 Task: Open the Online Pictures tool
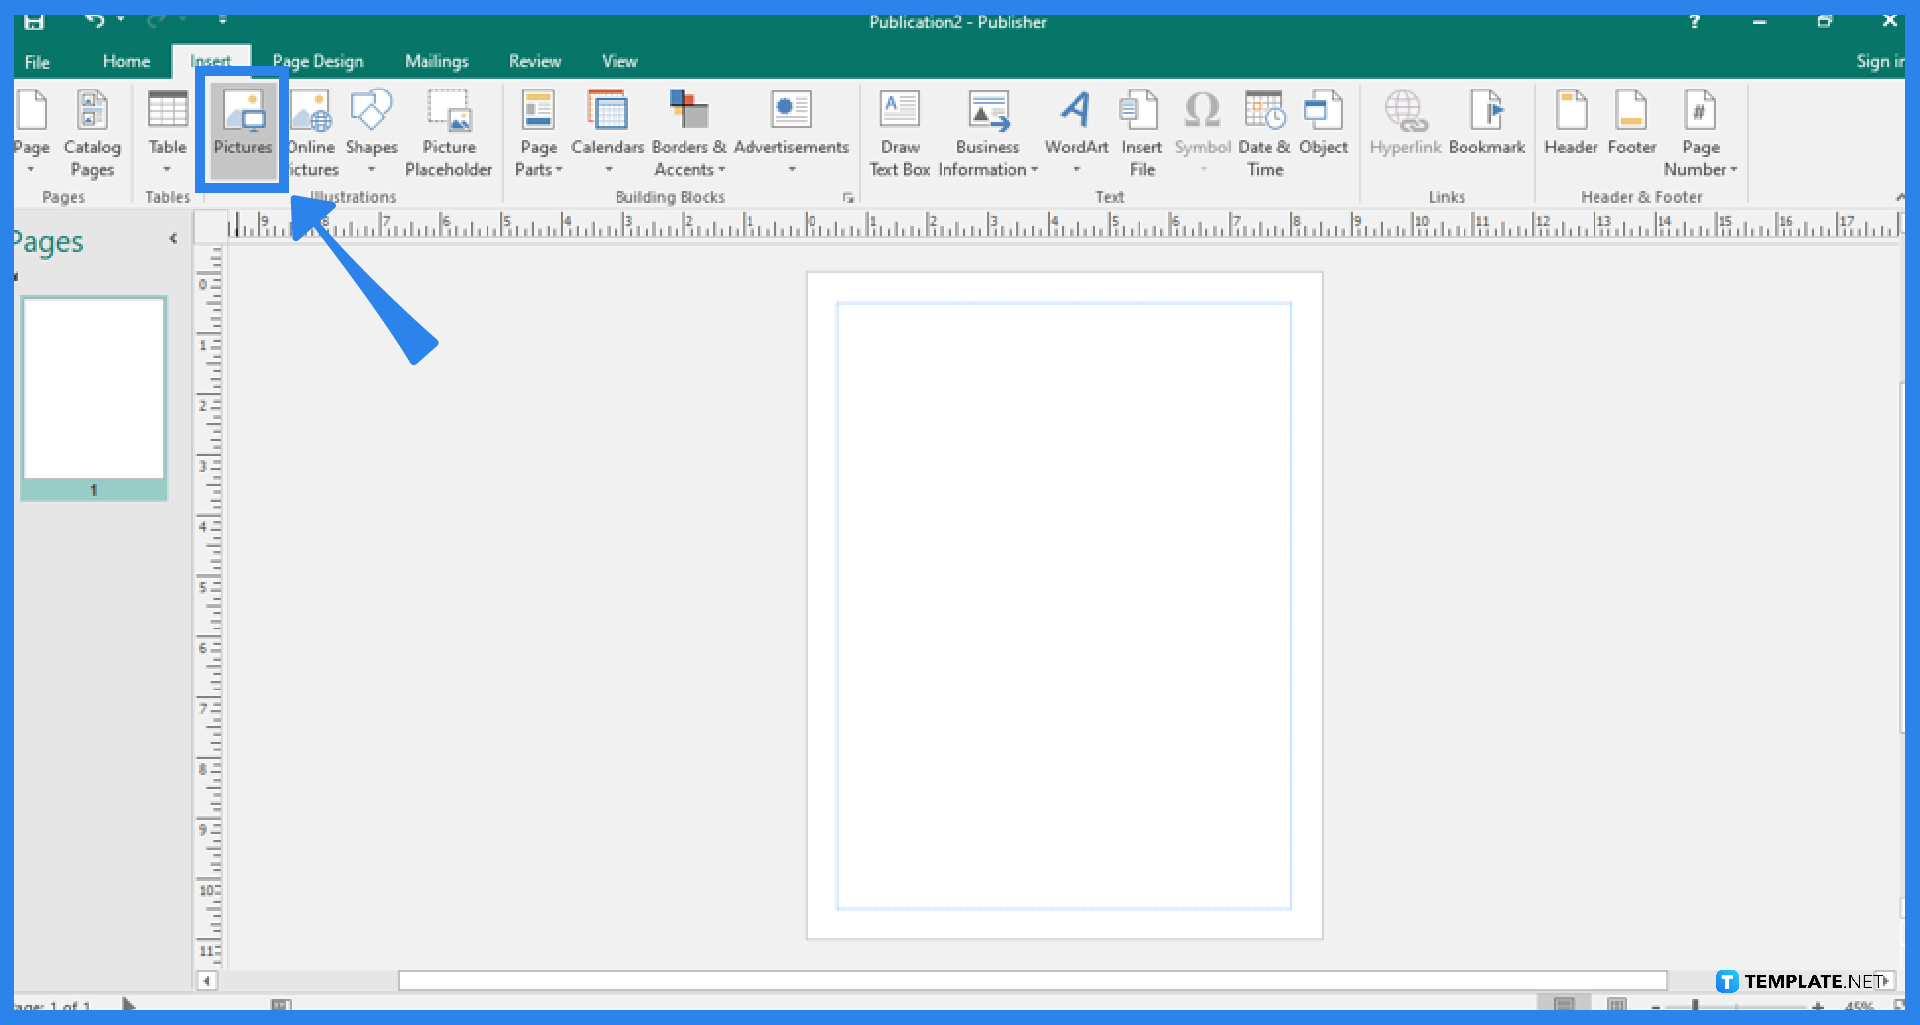tap(310, 130)
